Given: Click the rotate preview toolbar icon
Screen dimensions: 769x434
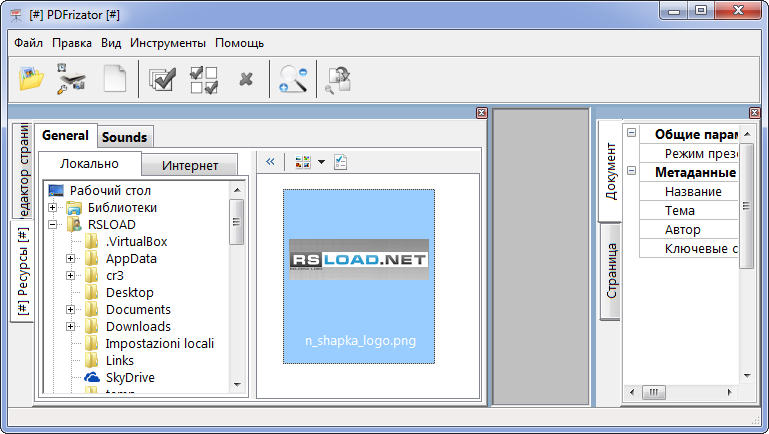Looking at the screenshot, I should point(339,80).
